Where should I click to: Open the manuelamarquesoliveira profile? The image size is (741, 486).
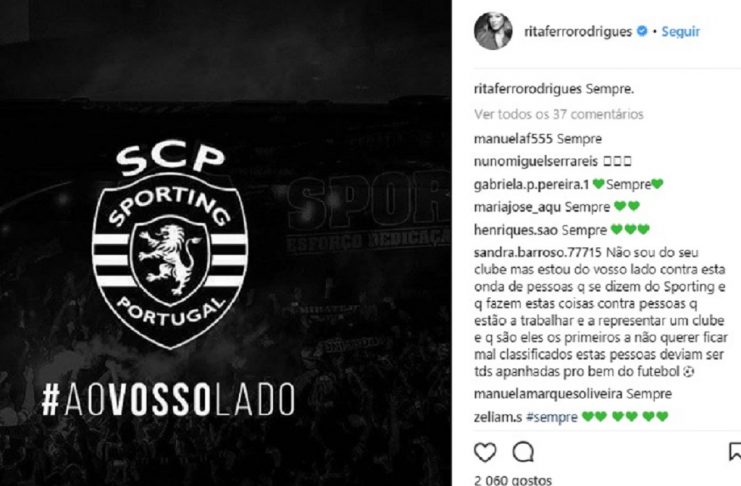(548, 393)
